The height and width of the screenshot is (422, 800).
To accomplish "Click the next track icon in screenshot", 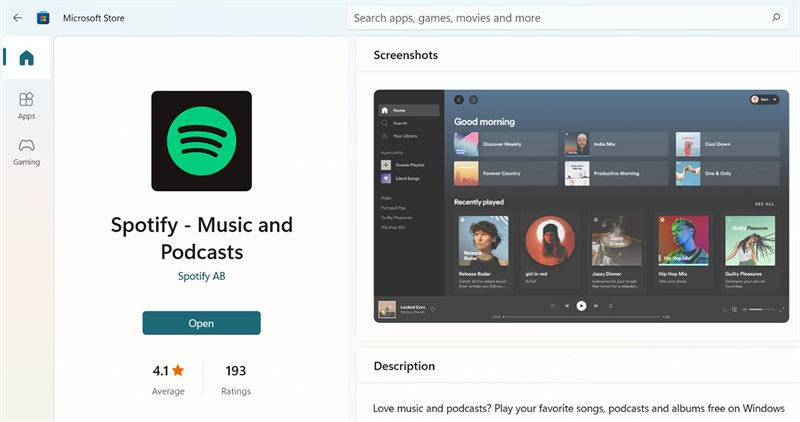I will [x=596, y=306].
